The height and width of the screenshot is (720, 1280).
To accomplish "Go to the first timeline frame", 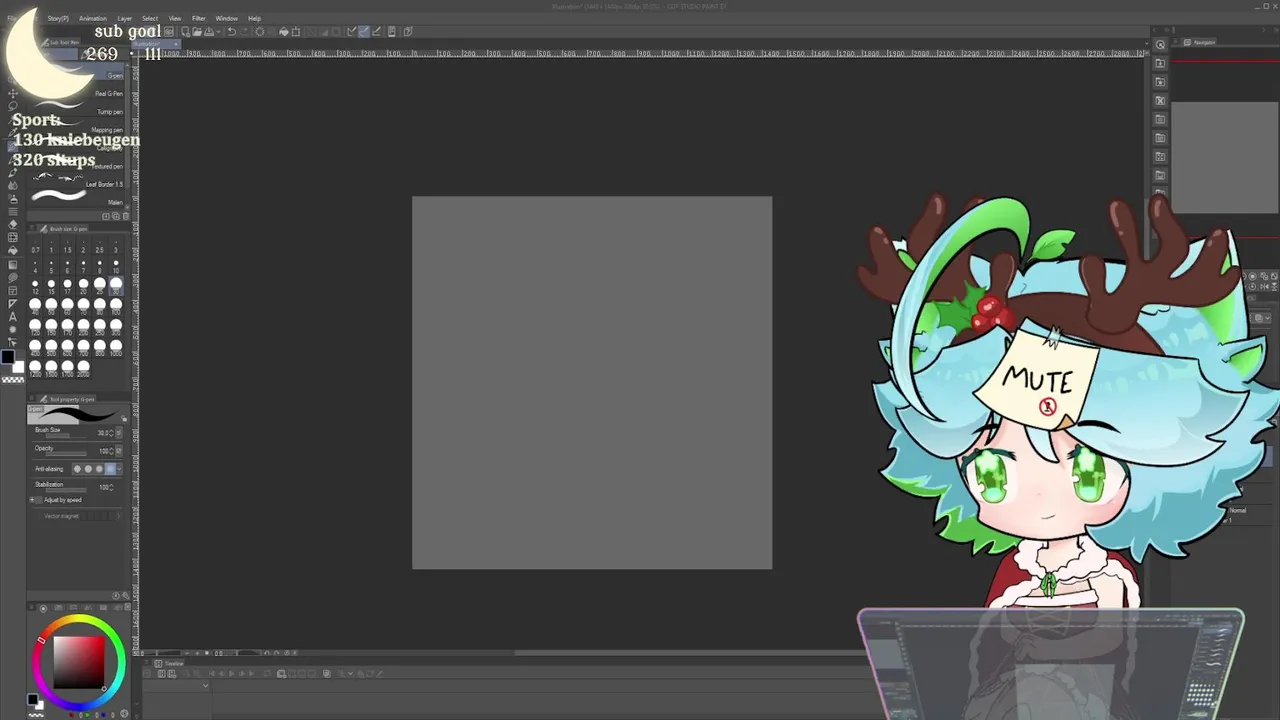I will [212, 674].
